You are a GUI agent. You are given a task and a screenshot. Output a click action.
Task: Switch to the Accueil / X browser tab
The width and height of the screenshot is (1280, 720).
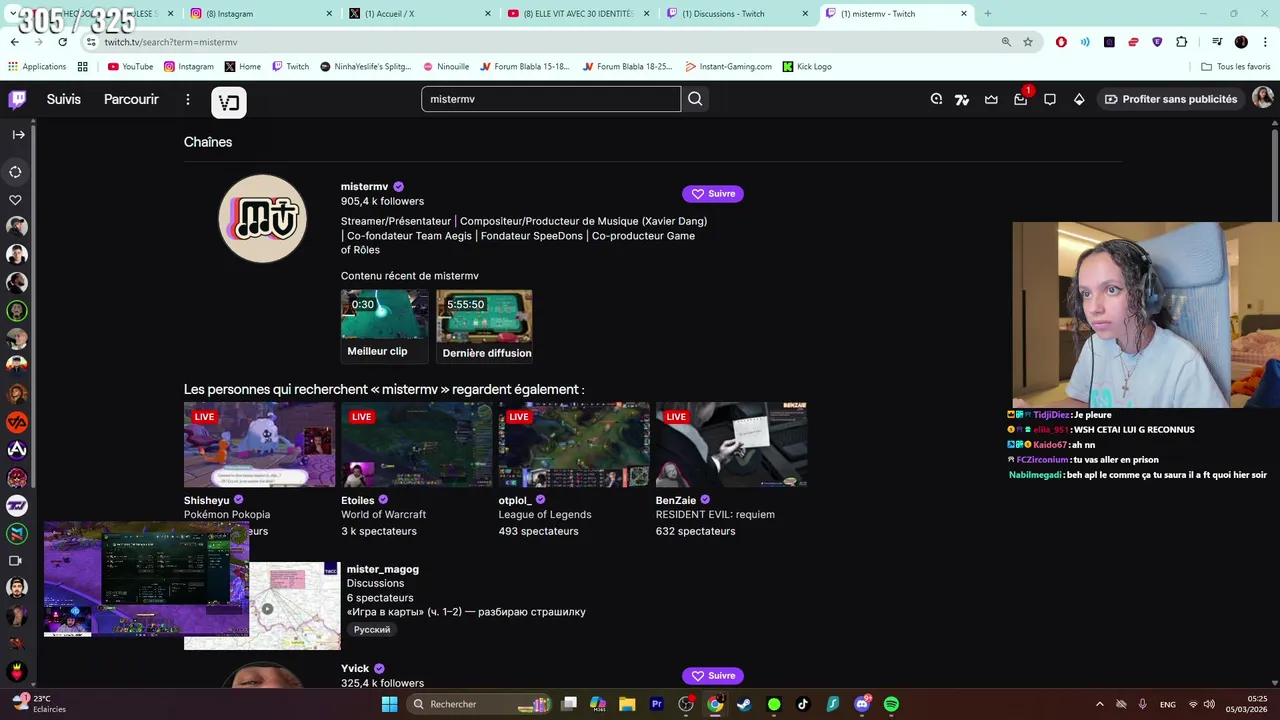pyautogui.click(x=418, y=14)
